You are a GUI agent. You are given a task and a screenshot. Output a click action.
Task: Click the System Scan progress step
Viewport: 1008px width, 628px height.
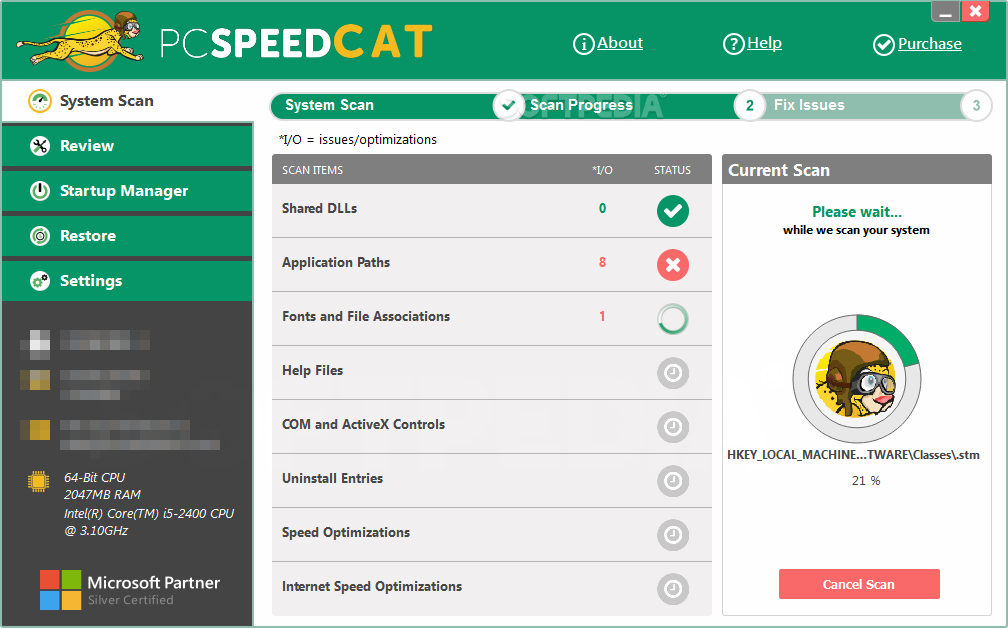[329, 105]
